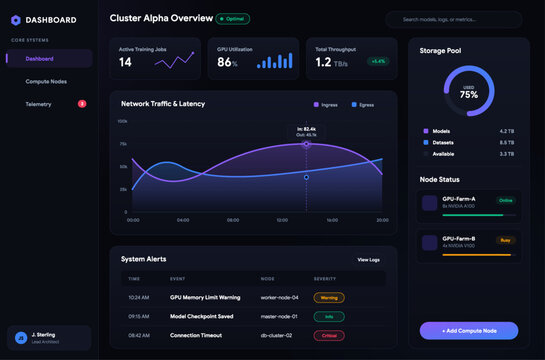
Task: Select the Datasets 8.5 TB value
Action: click(x=507, y=142)
